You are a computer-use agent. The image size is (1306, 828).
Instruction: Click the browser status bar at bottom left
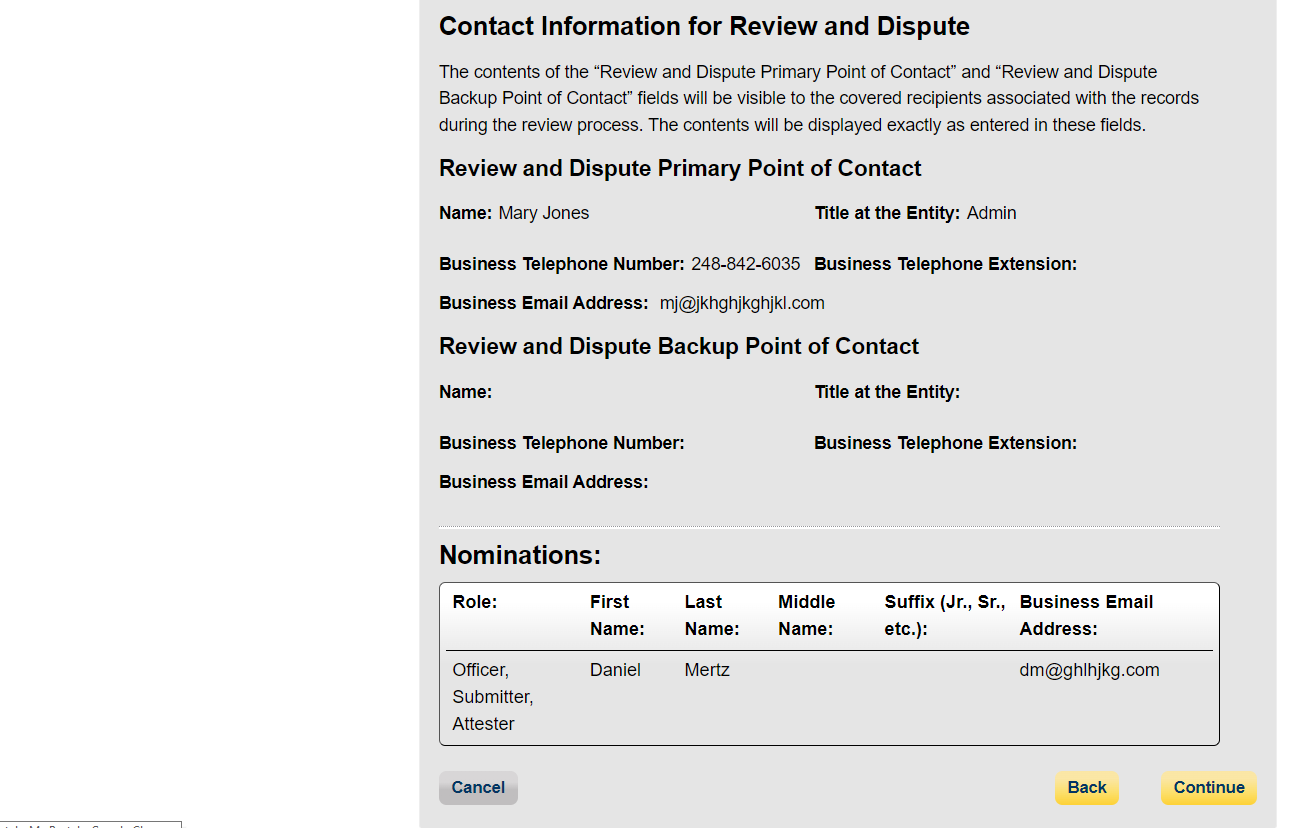click(x=90, y=823)
